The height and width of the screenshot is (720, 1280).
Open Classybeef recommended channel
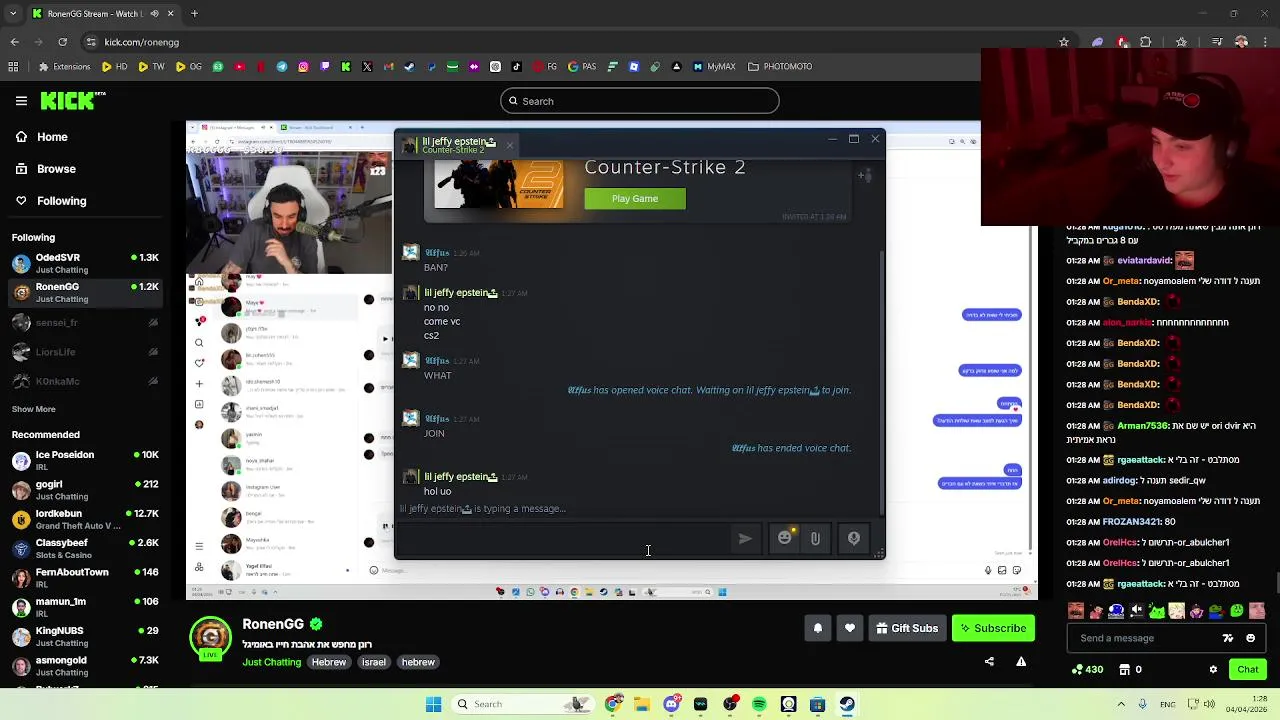[x=85, y=548]
